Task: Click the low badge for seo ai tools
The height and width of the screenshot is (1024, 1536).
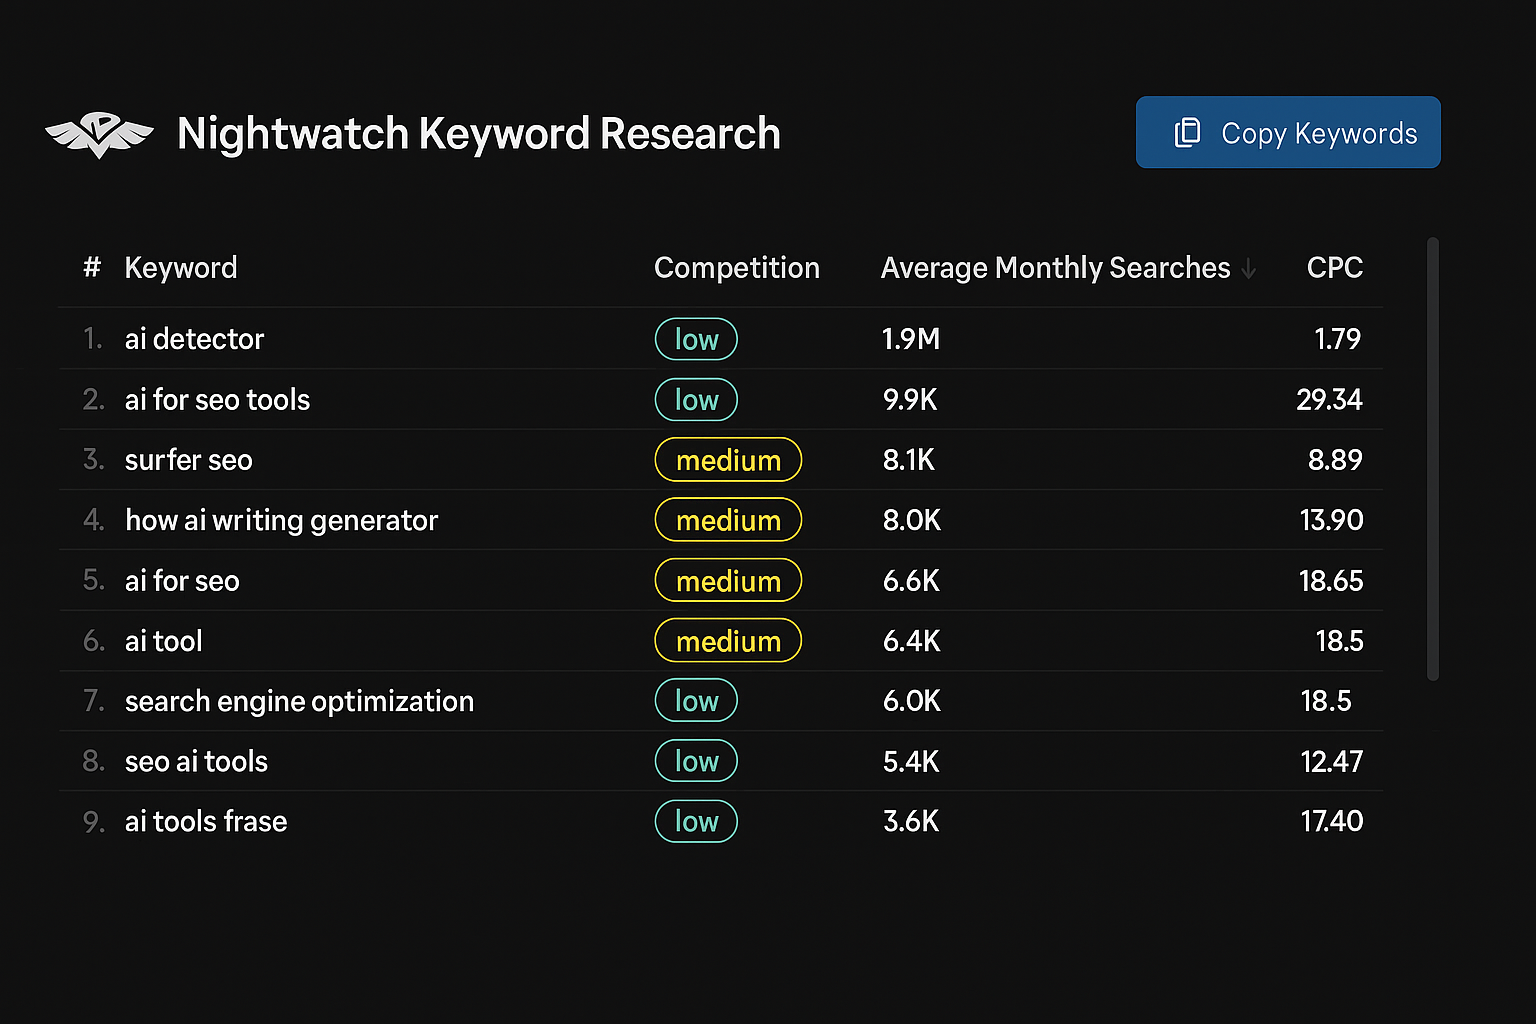Action: coord(696,762)
